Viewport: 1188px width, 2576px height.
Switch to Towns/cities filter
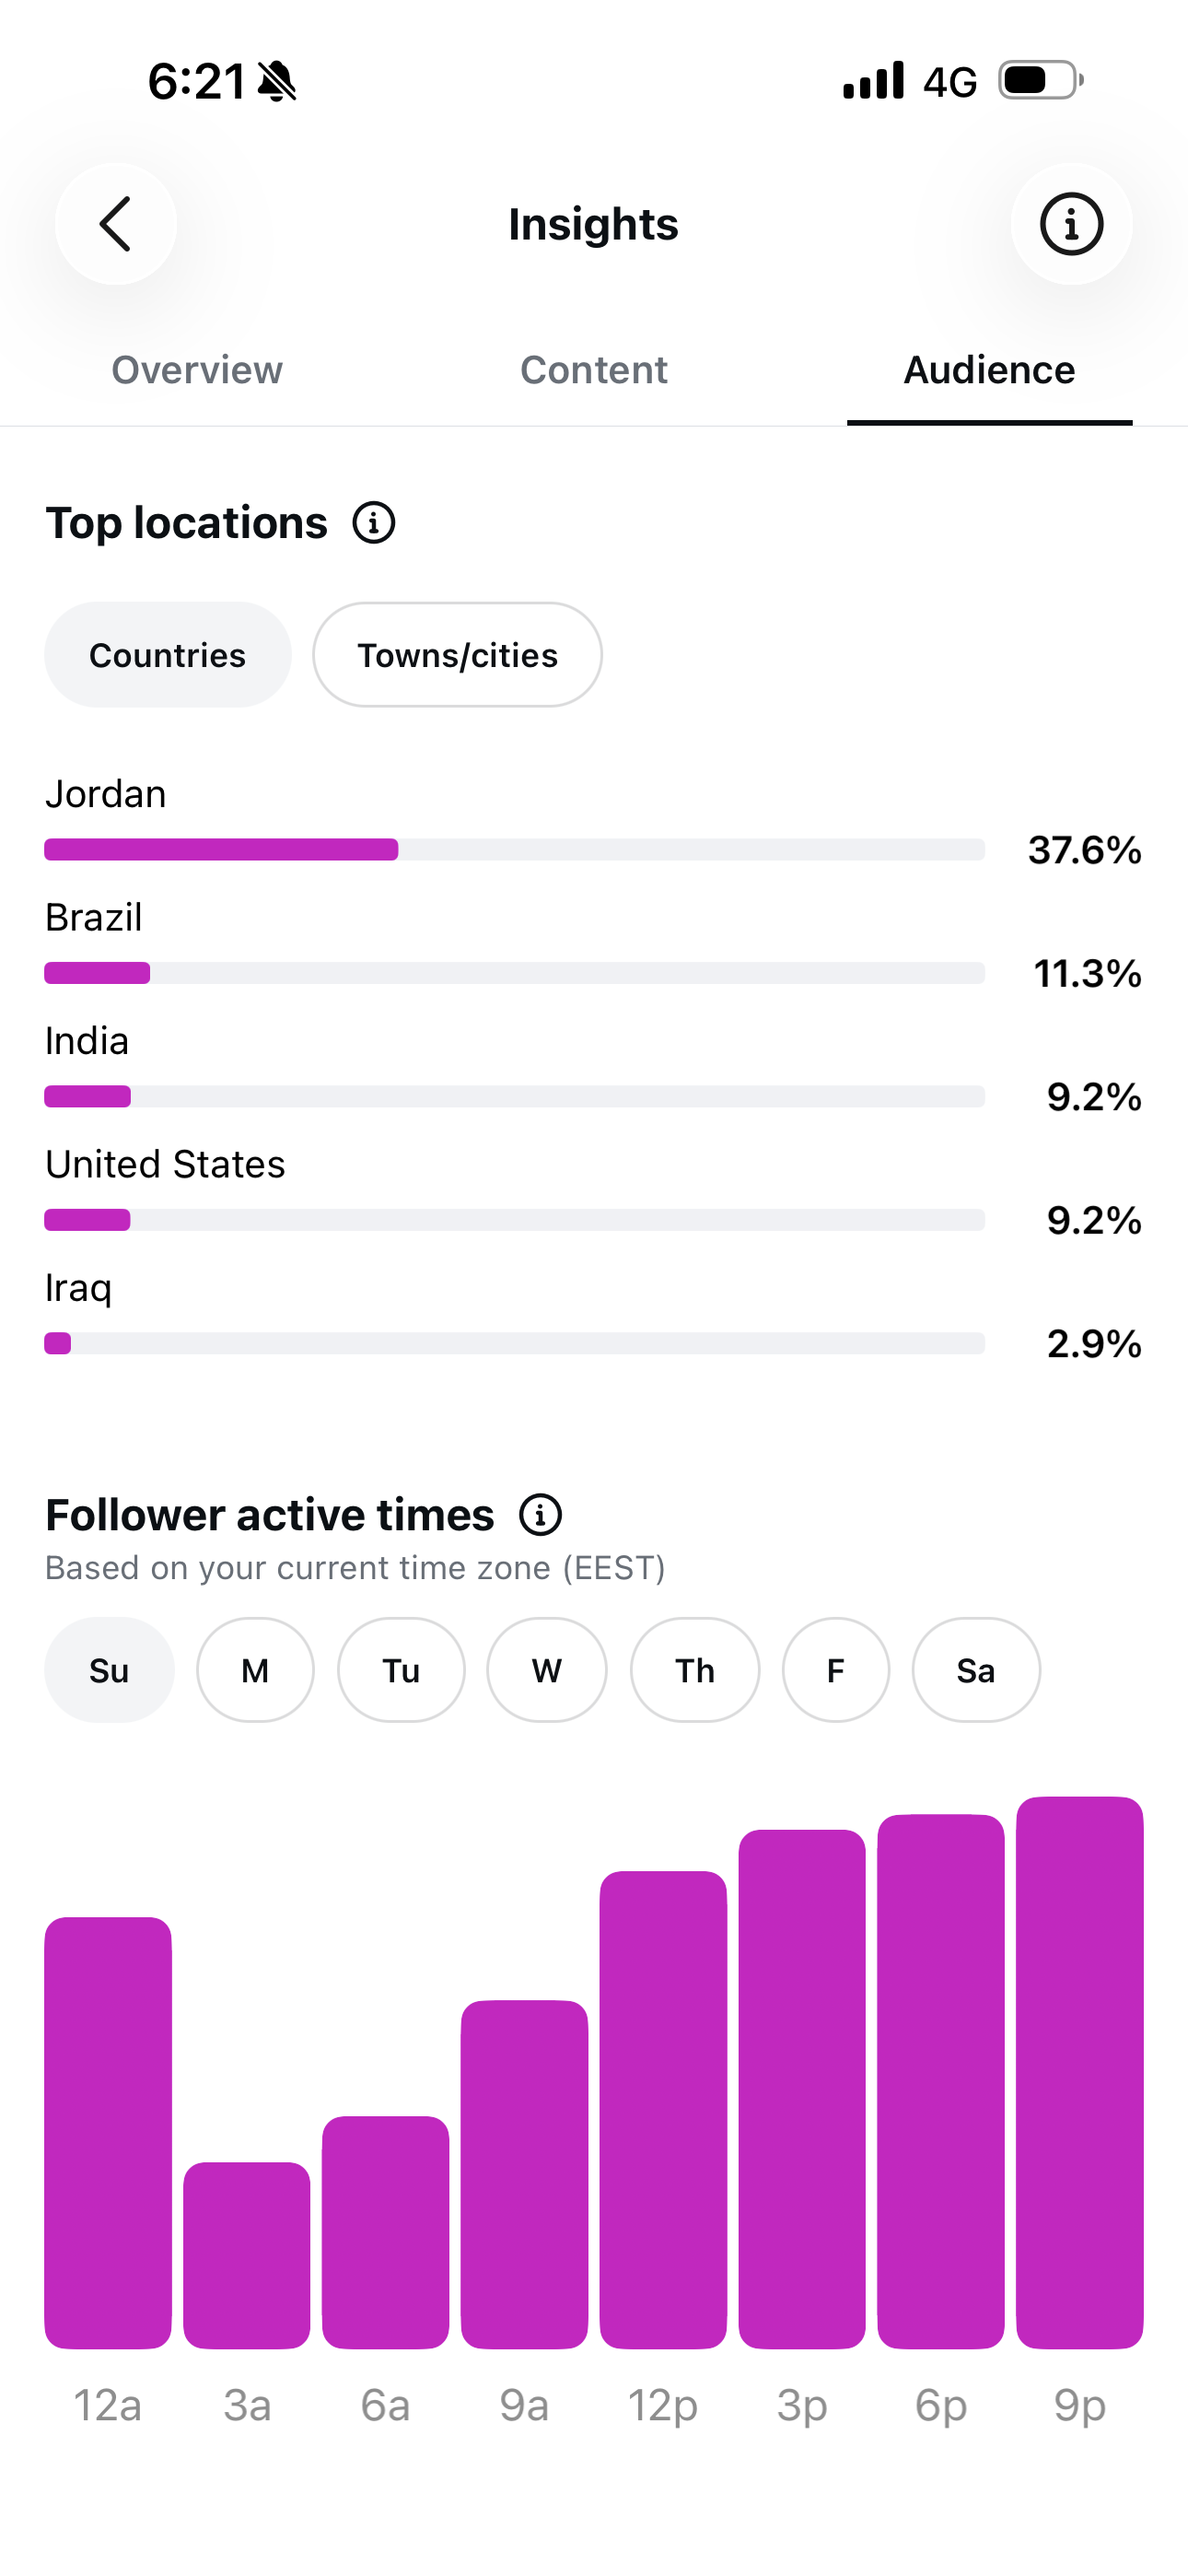pos(457,655)
